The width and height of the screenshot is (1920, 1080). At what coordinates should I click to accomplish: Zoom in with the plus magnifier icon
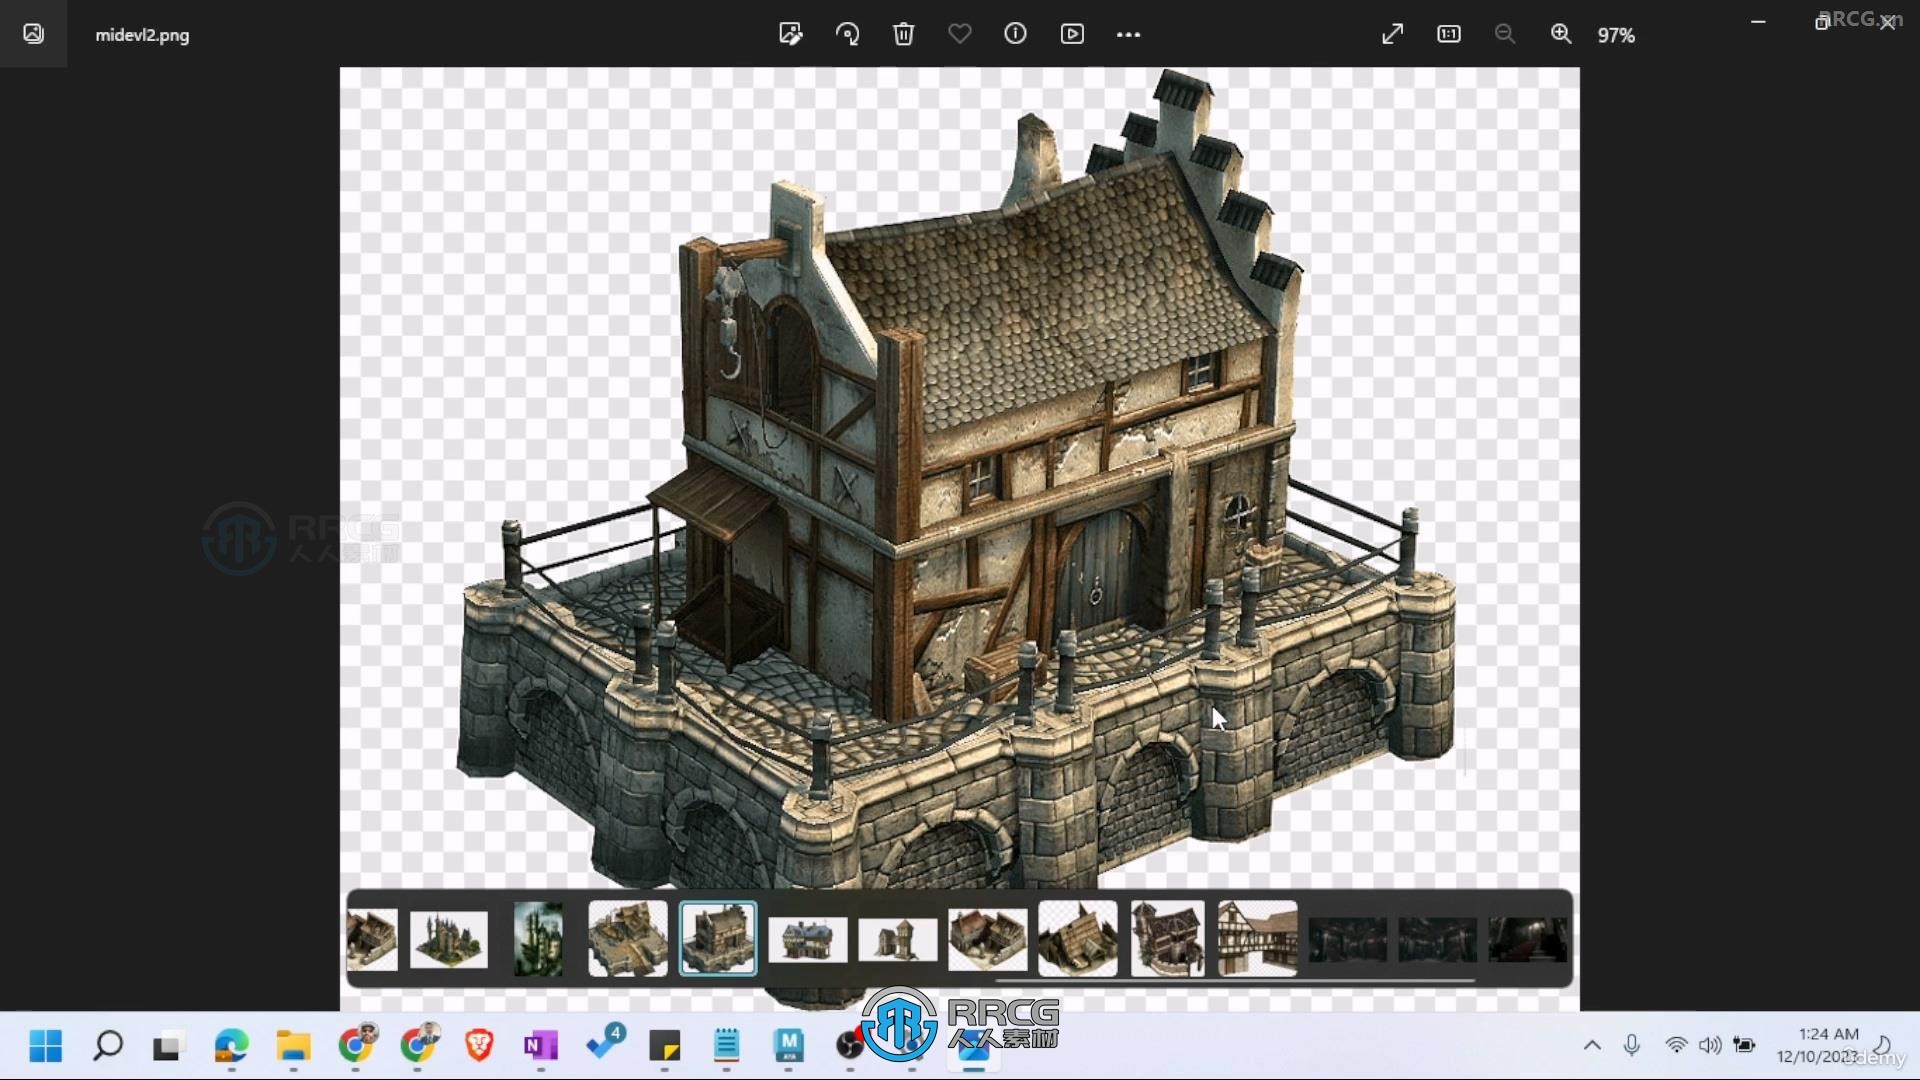click(x=1561, y=34)
